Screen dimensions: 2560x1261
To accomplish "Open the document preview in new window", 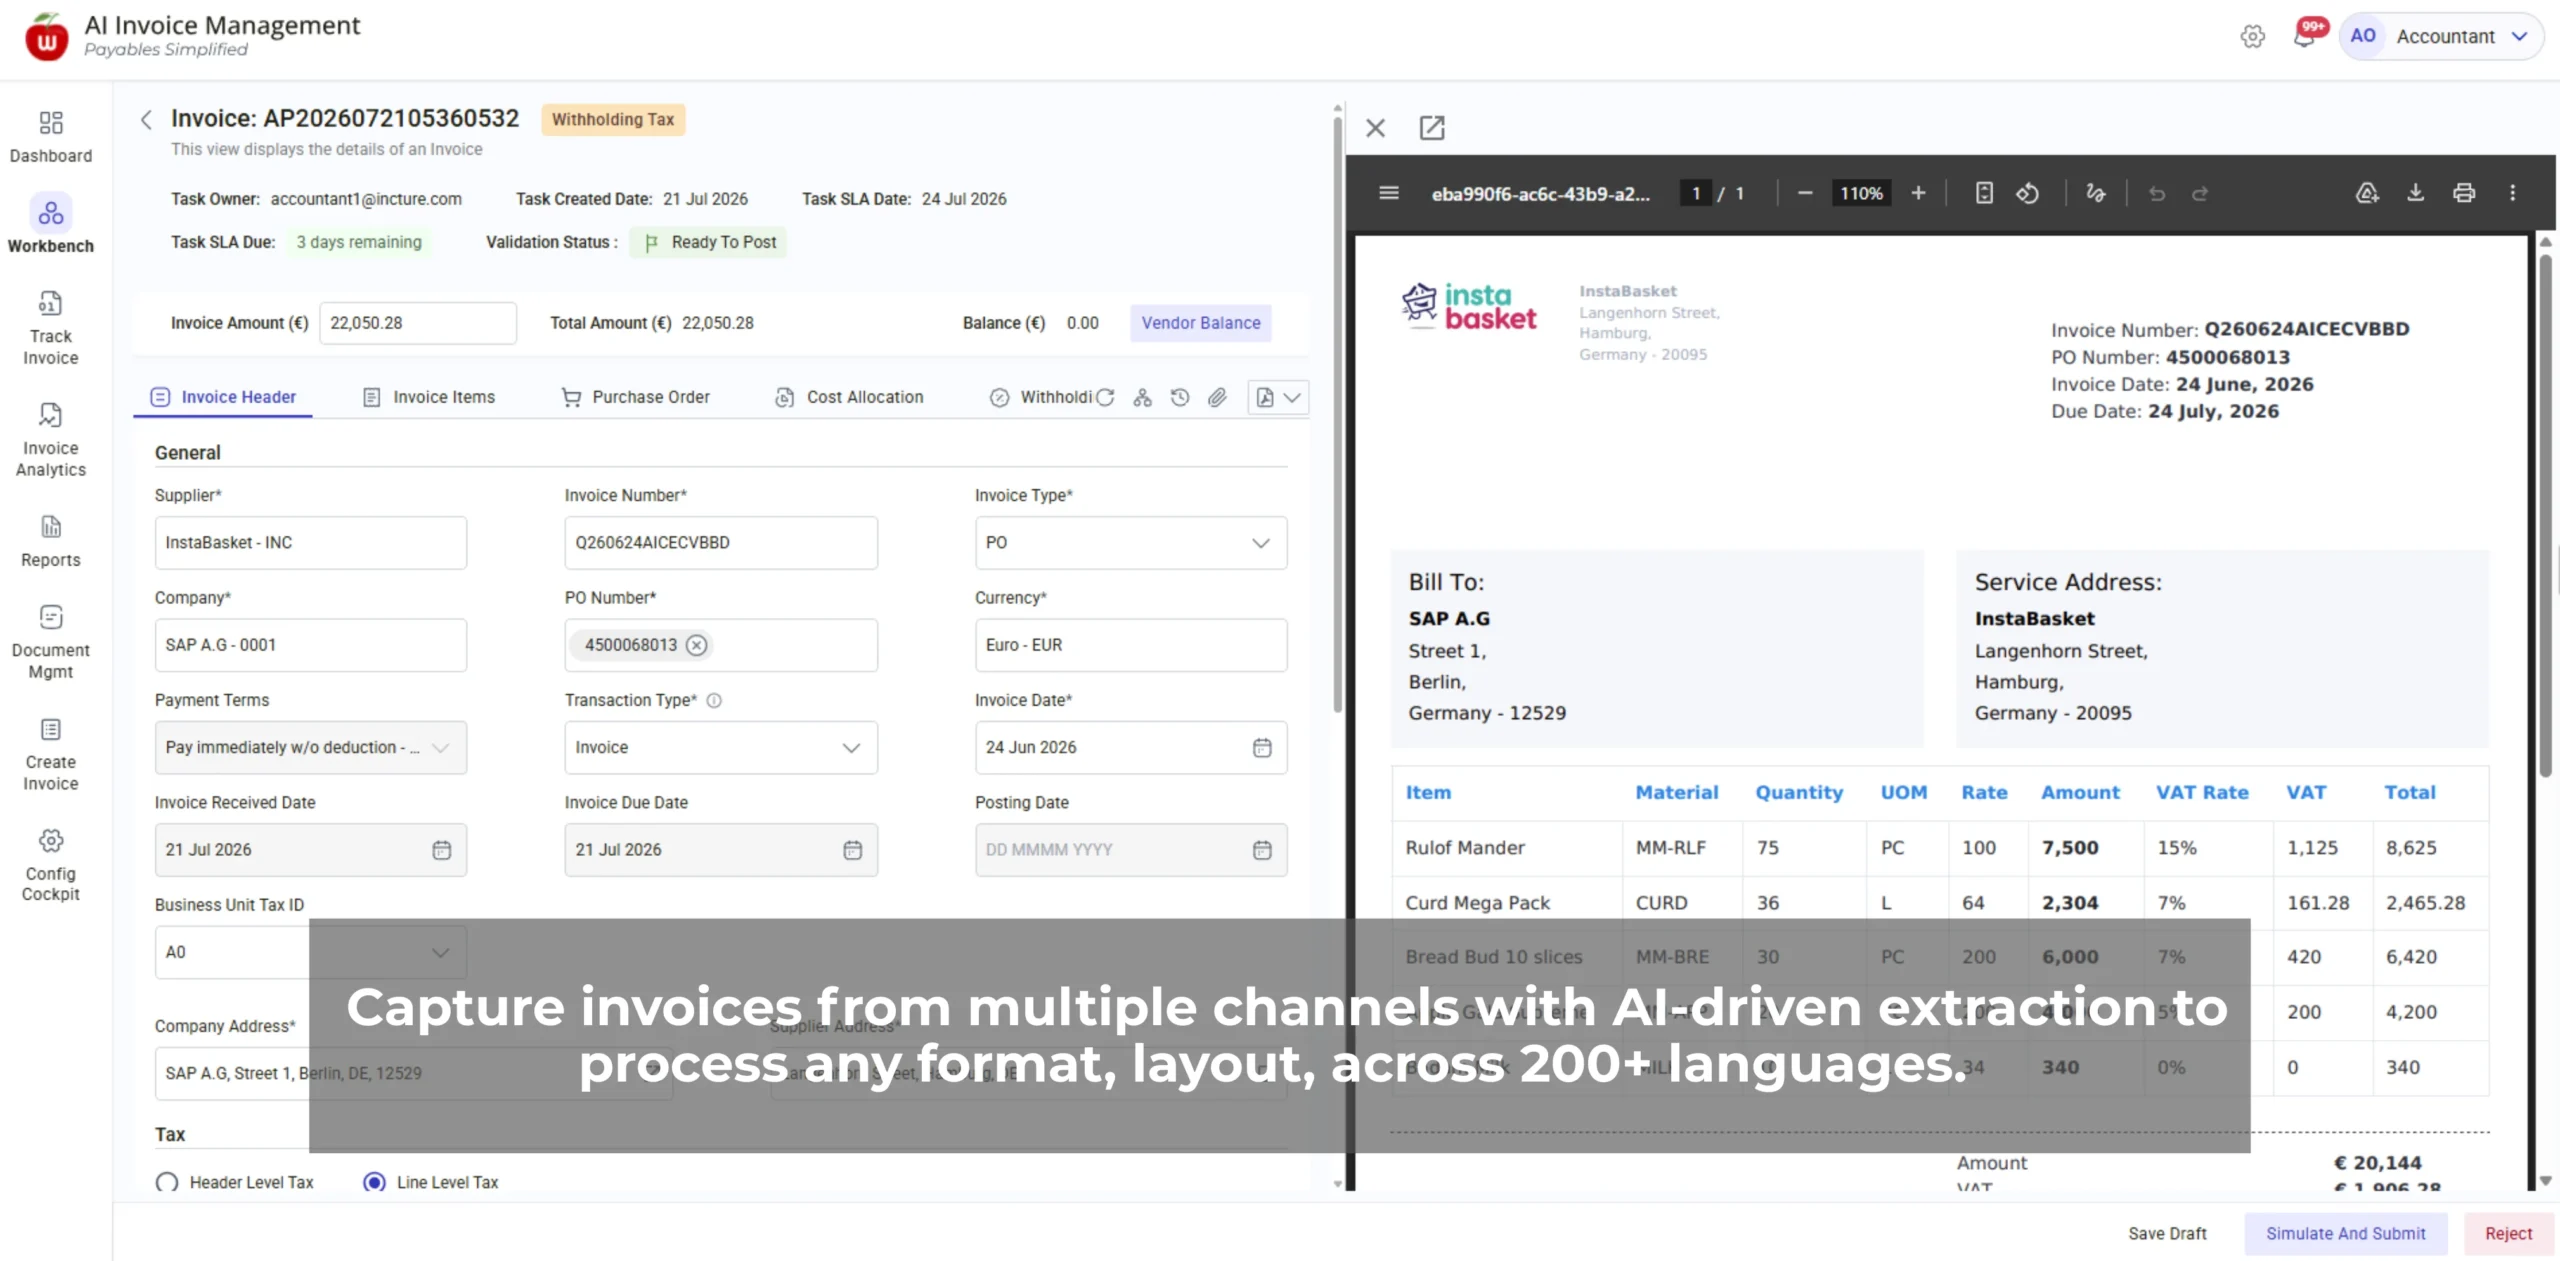I will [1432, 128].
